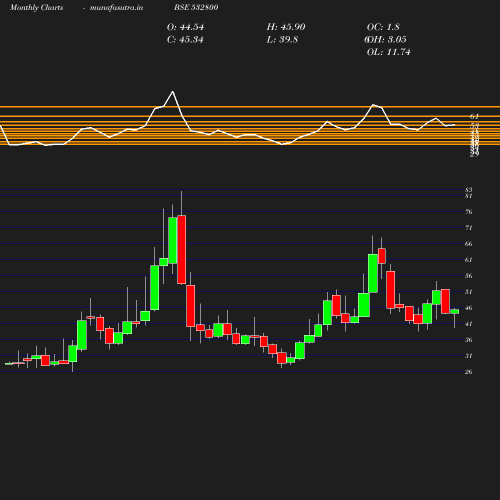Click the close value "C: 45.34"
The image size is (500, 500).
(185, 40)
